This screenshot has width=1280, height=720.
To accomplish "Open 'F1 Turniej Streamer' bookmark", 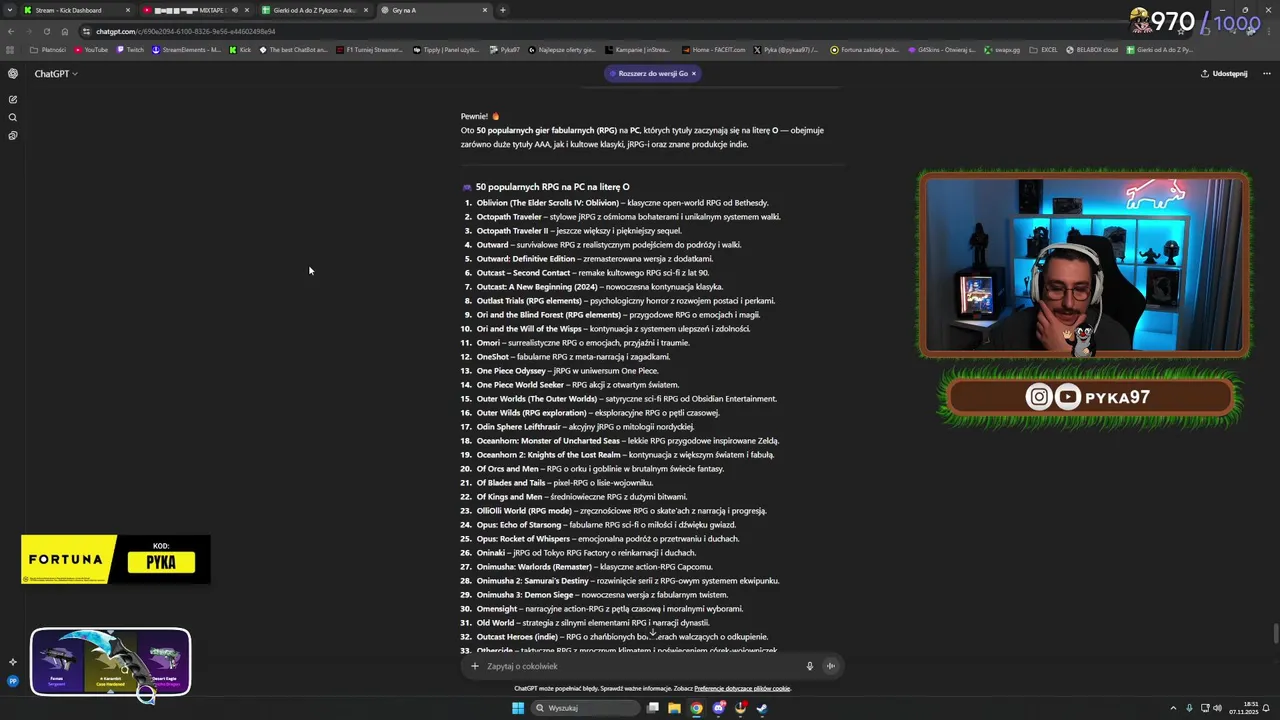I will (369, 49).
